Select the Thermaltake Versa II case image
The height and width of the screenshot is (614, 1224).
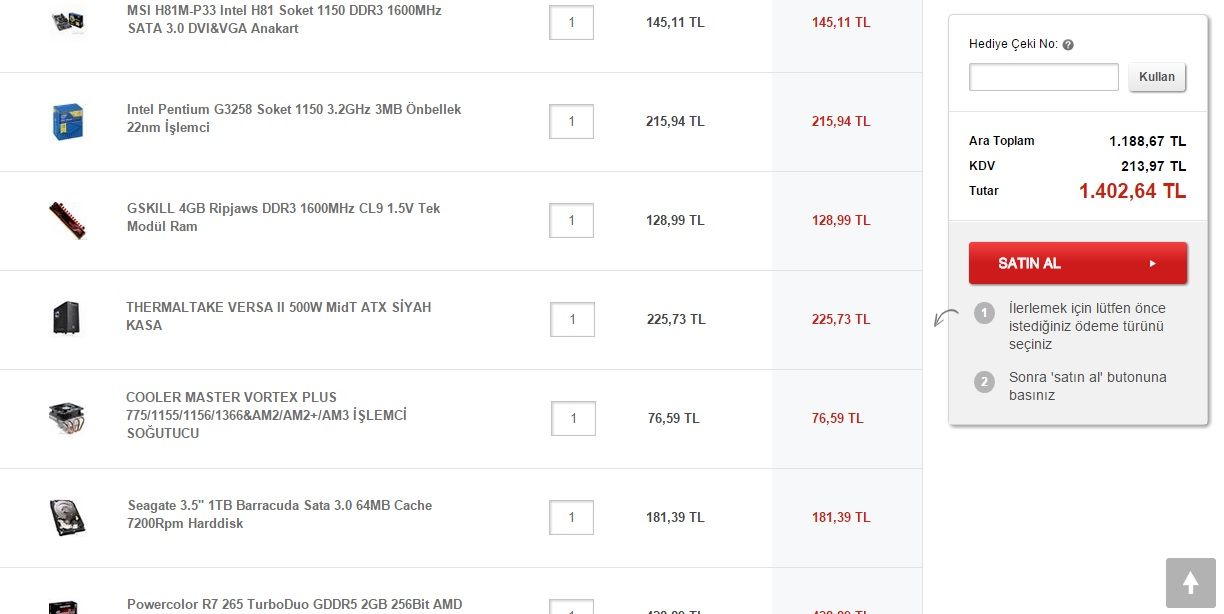pyautogui.click(x=68, y=319)
